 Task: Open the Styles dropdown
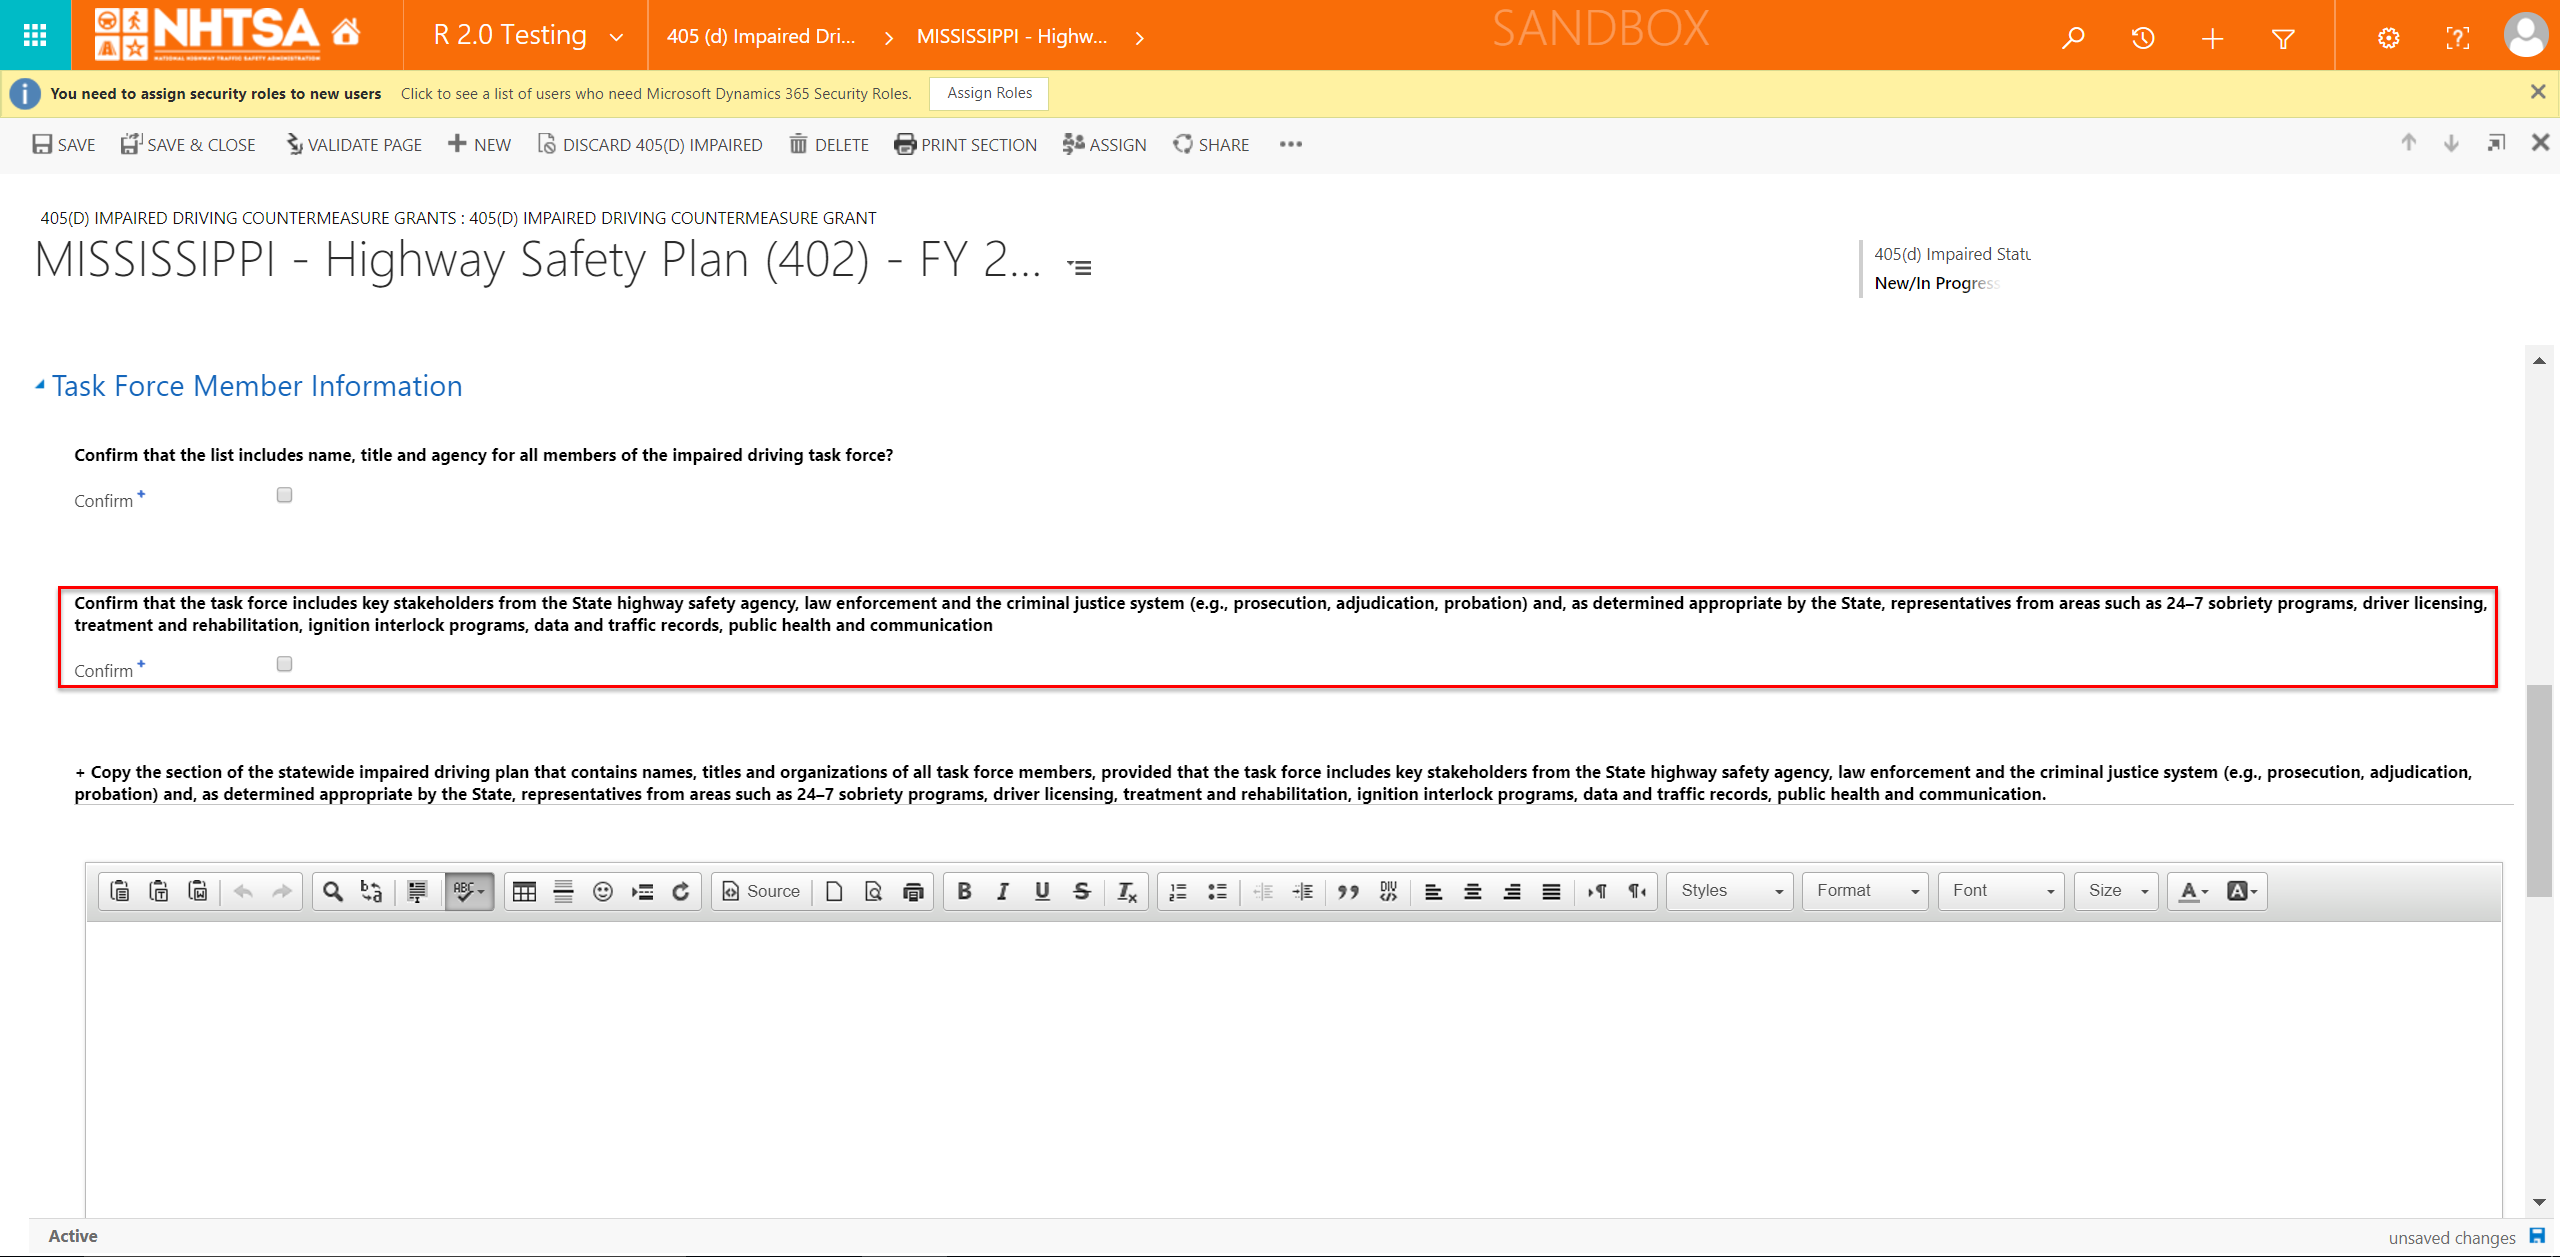1730,891
